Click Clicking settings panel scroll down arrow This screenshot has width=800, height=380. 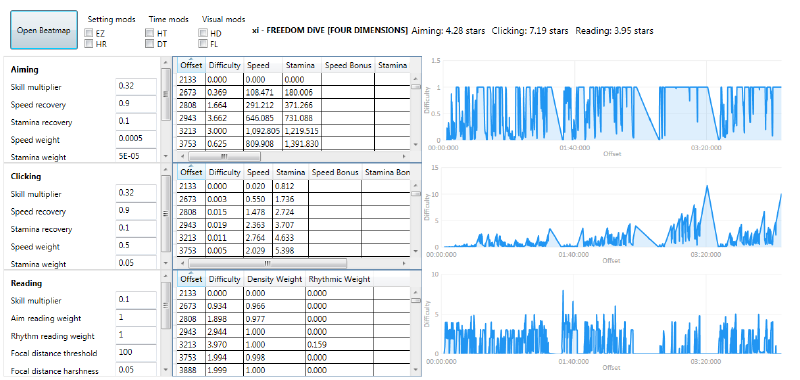[165, 263]
